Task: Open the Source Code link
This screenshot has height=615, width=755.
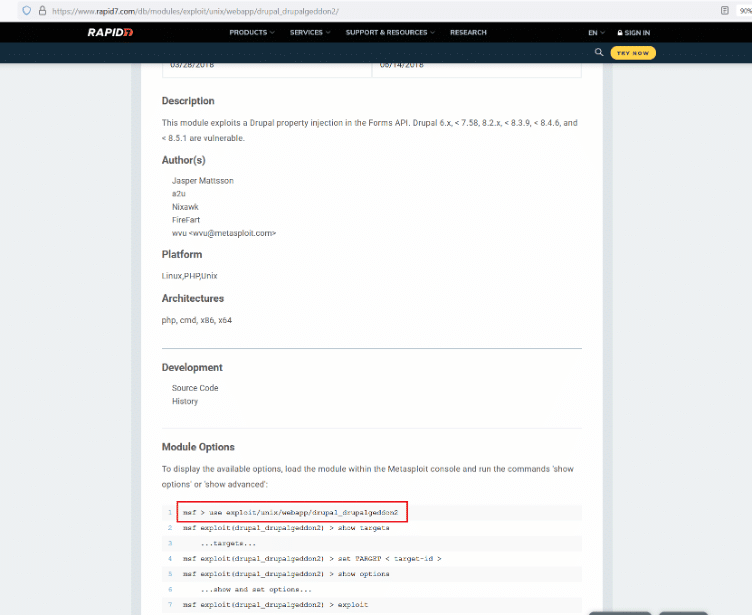Action: click(x=195, y=388)
